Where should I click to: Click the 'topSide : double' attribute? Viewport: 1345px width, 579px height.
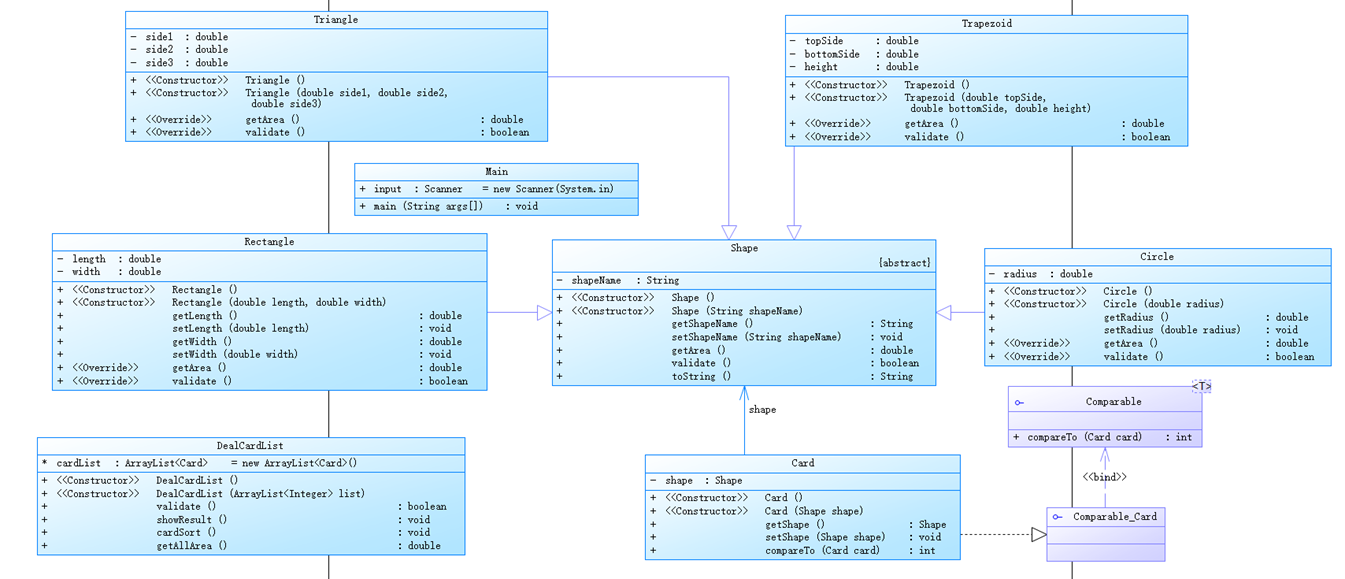tap(854, 42)
